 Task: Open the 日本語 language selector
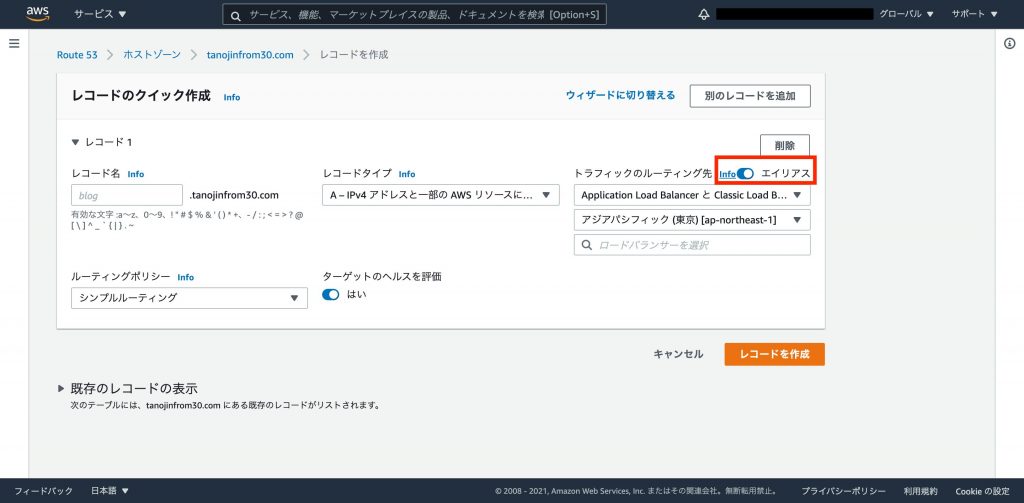(110, 491)
